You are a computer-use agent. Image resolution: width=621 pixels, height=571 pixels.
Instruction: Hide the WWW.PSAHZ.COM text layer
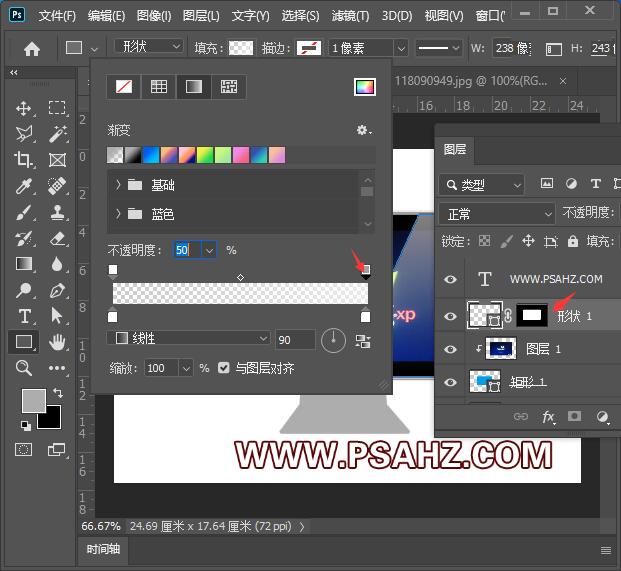click(x=450, y=280)
